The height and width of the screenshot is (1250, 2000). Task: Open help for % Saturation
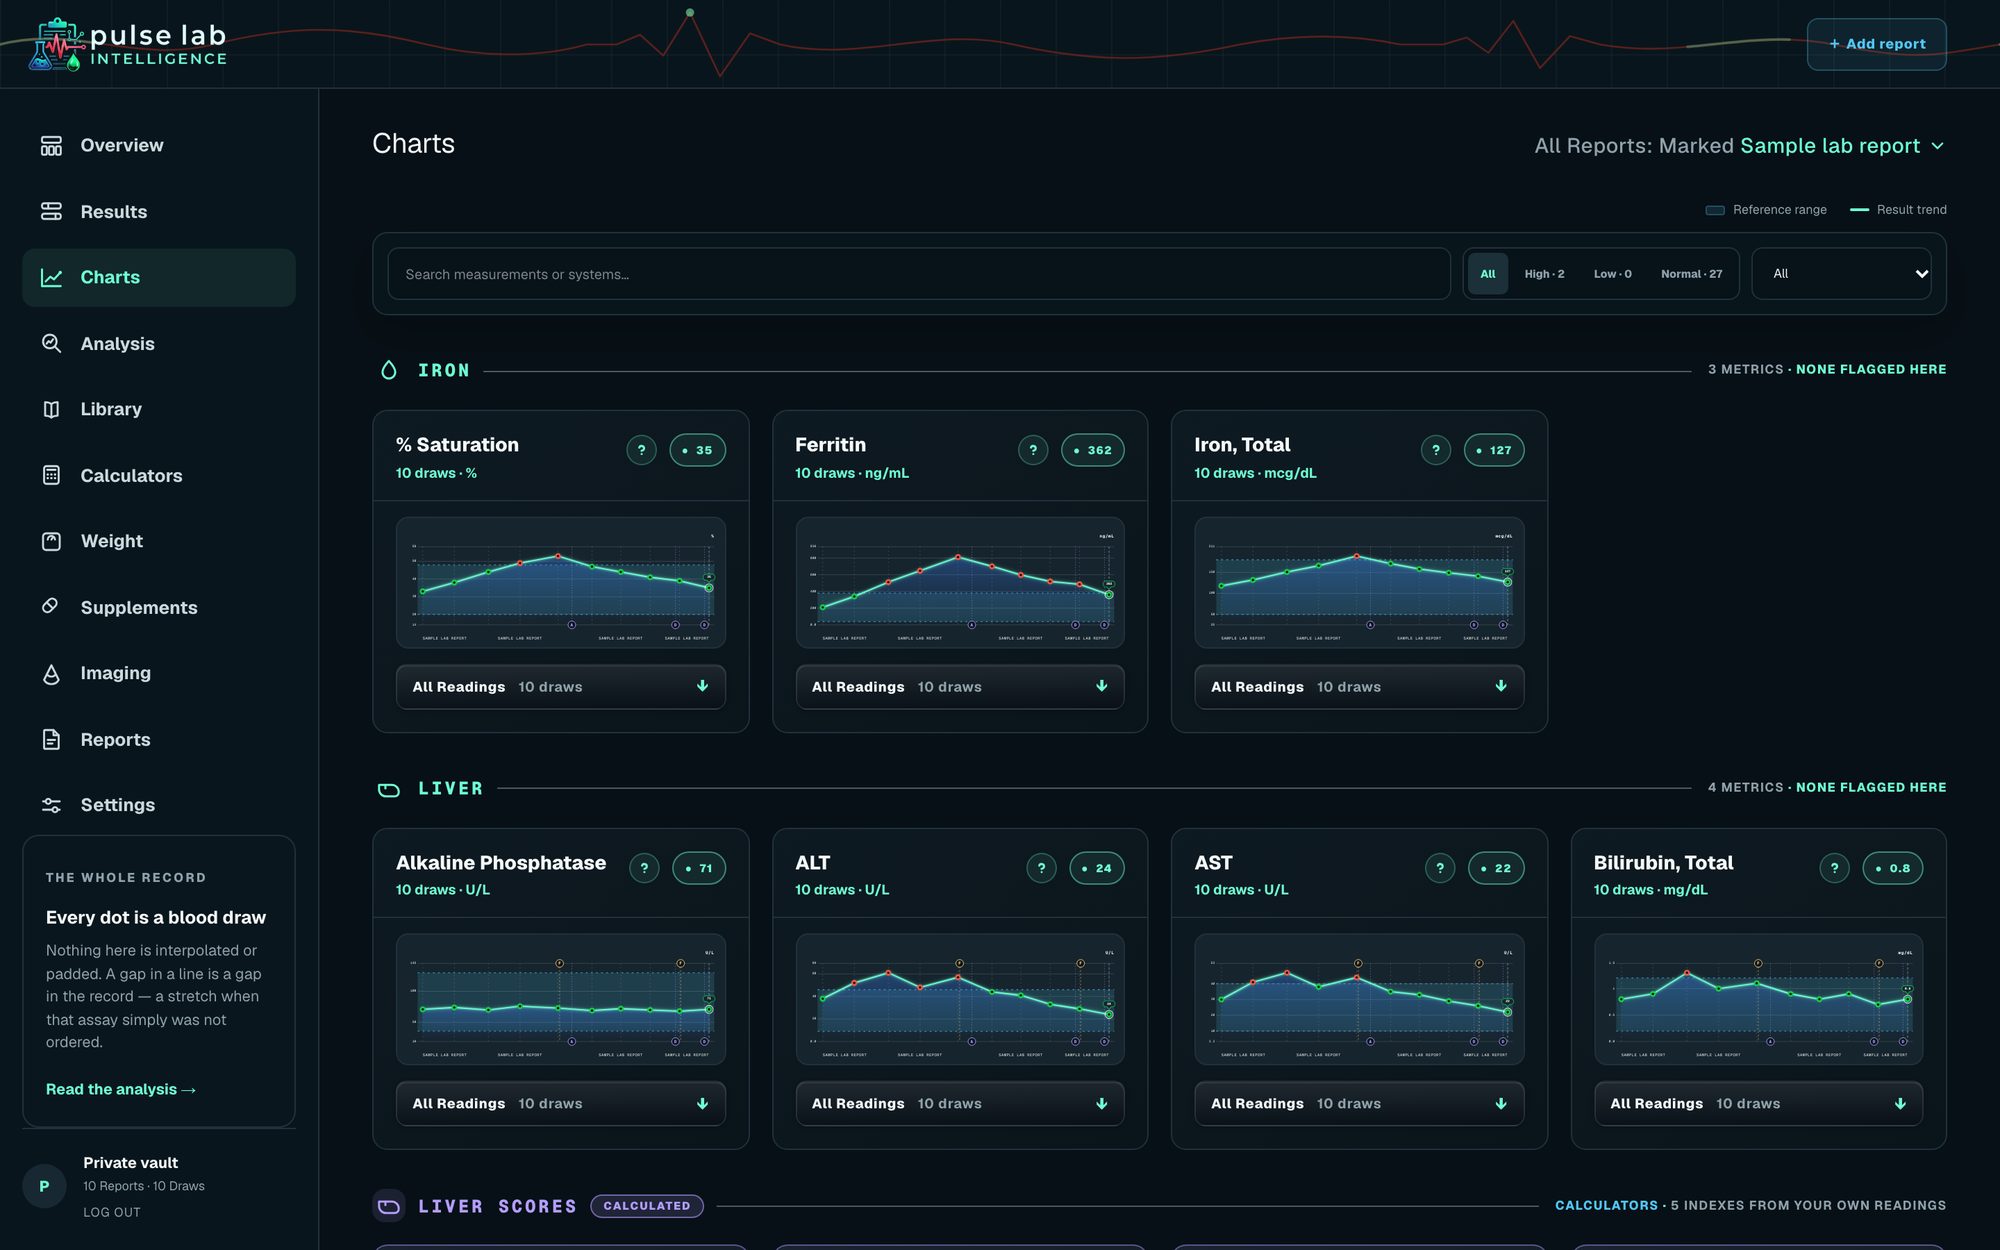click(642, 450)
